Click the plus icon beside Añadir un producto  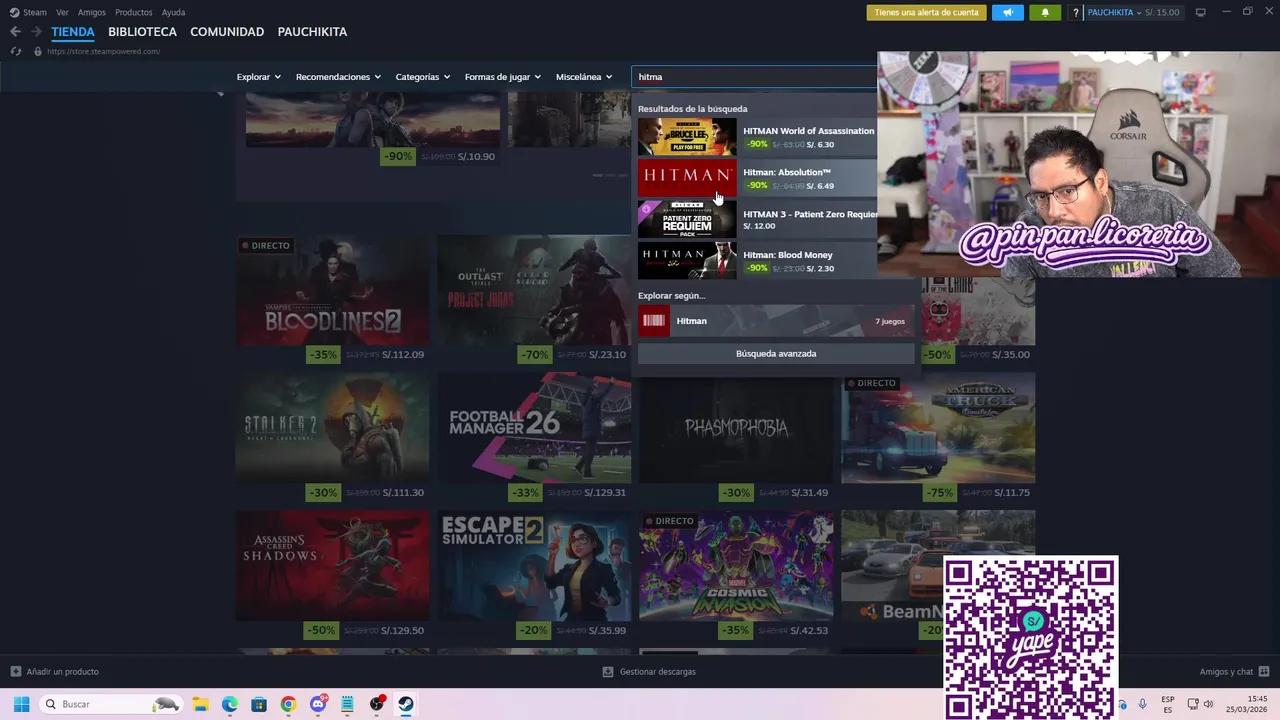(15, 672)
